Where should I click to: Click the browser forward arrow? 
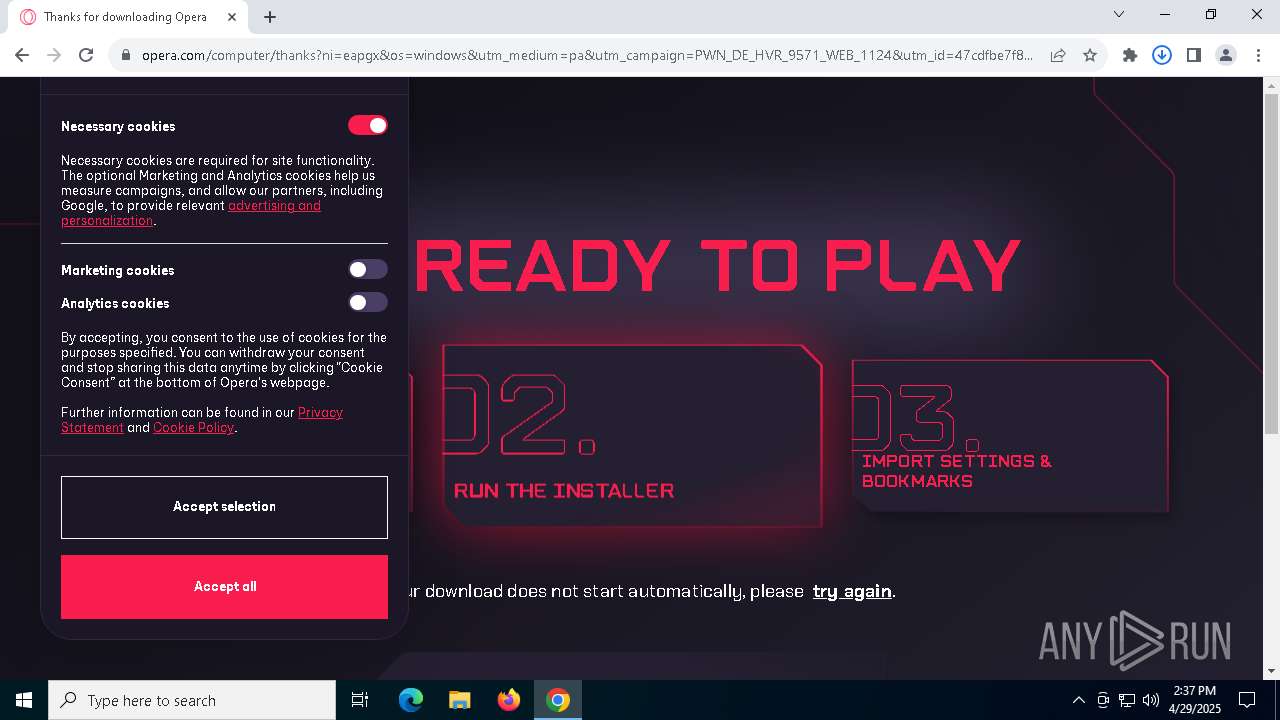[54, 55]
